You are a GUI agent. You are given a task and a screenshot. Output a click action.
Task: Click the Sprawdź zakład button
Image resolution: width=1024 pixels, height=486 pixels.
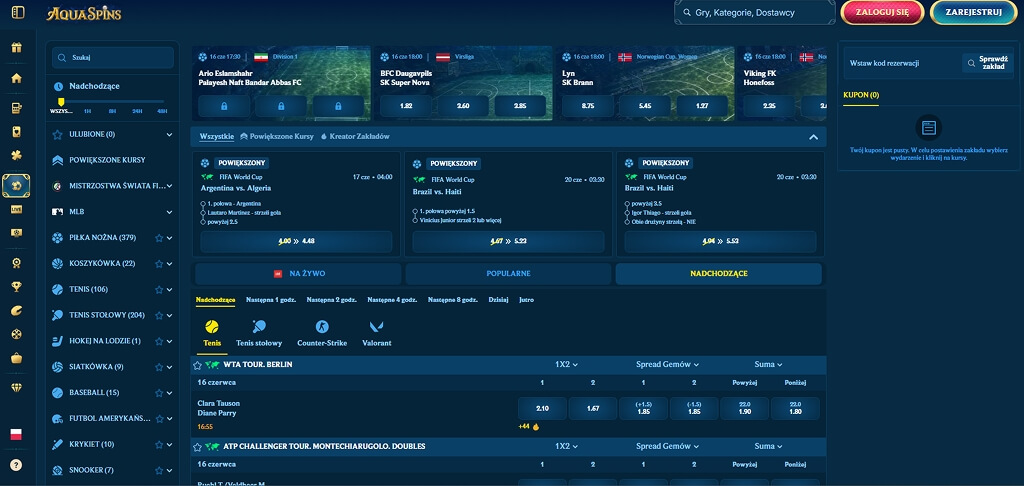coord(987,63)
